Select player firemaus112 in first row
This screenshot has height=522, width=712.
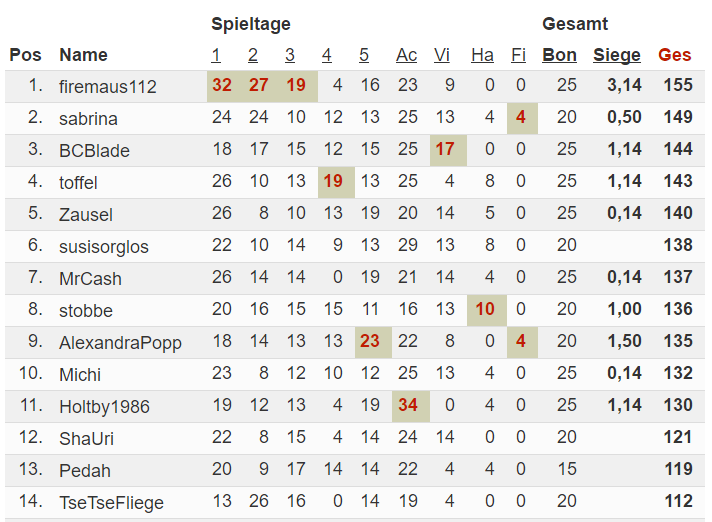108,87
